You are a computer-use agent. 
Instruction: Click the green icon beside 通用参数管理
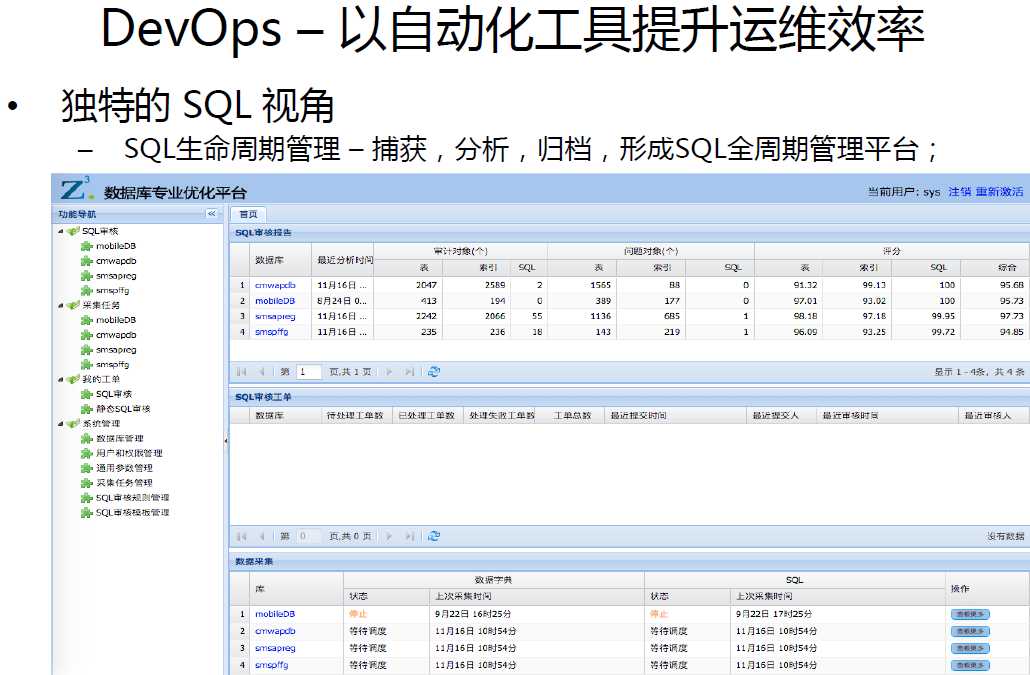coord(87,468)
